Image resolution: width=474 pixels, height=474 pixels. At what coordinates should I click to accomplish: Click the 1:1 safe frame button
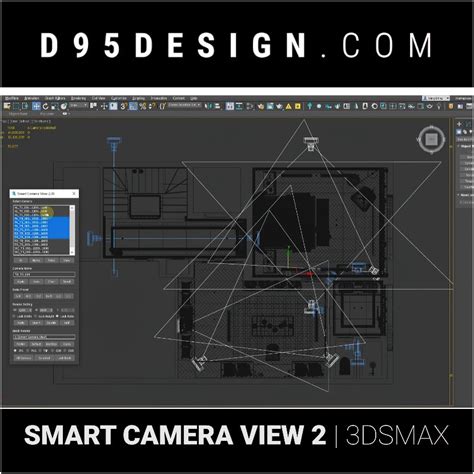19,296
